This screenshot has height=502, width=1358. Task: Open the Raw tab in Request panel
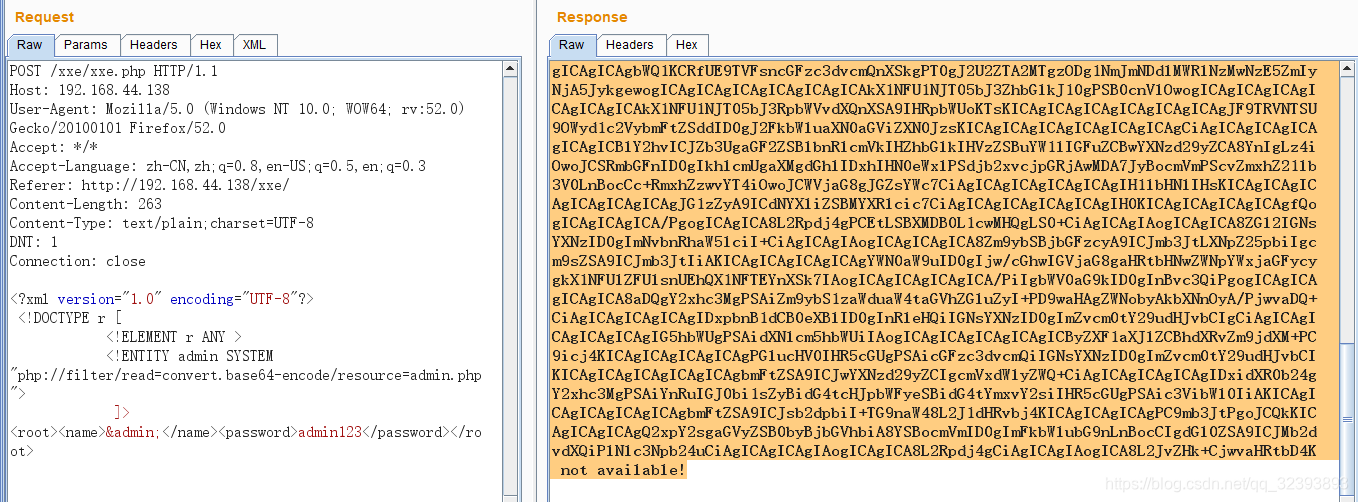[x=30, y=45]
